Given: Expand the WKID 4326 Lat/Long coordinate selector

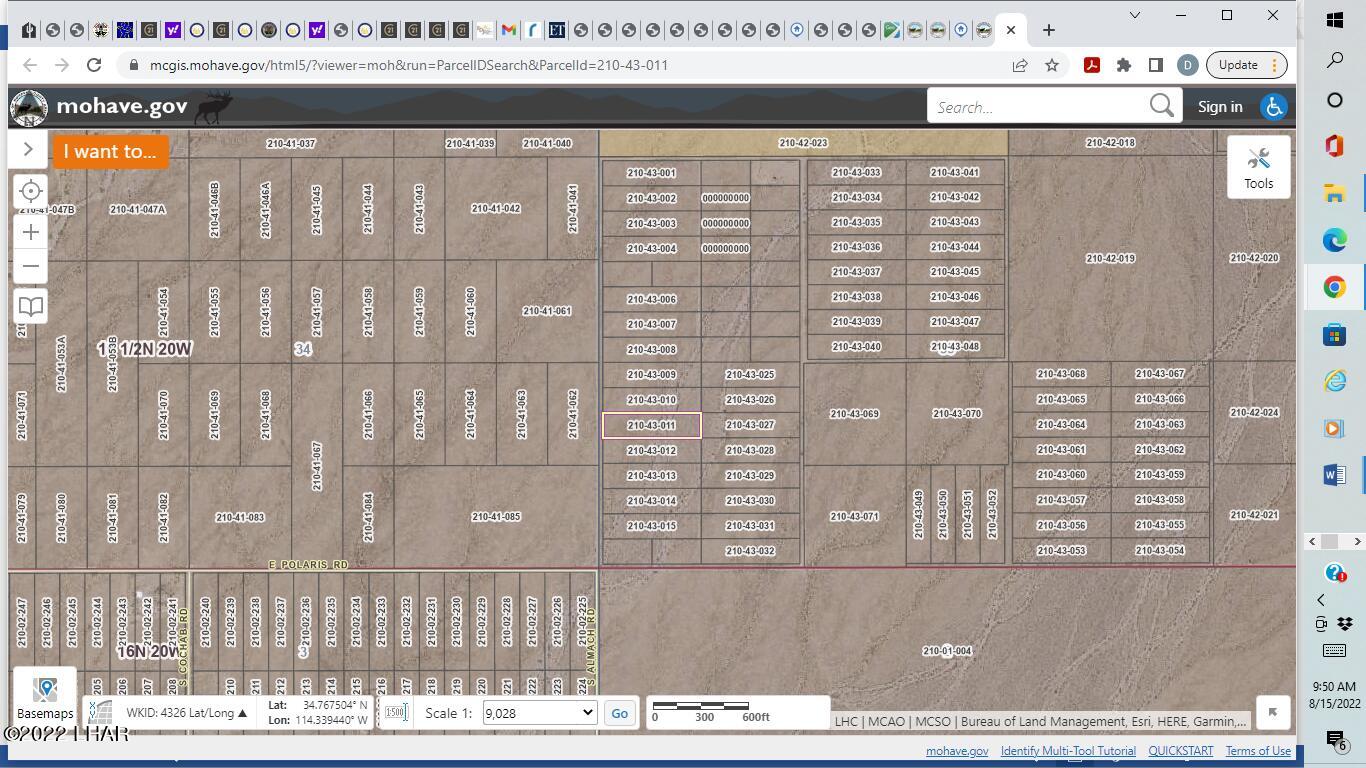Looking at the screenshot, I should click(186, 713).
